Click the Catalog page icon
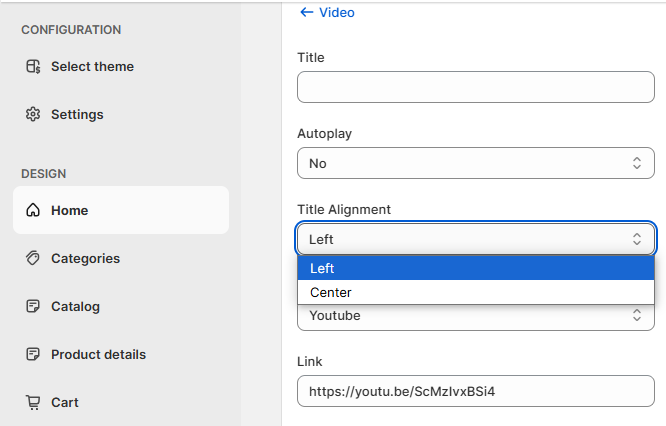Screen dimensions: 666x426 coord(33,306)
